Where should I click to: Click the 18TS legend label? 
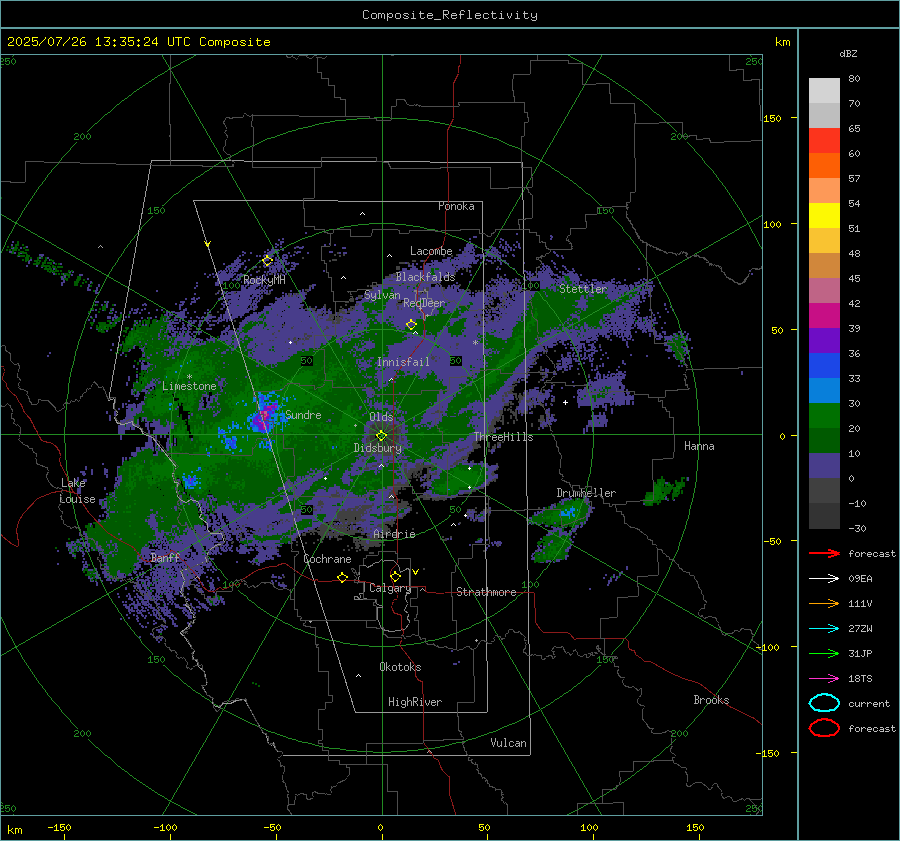(x=860, y=679)
